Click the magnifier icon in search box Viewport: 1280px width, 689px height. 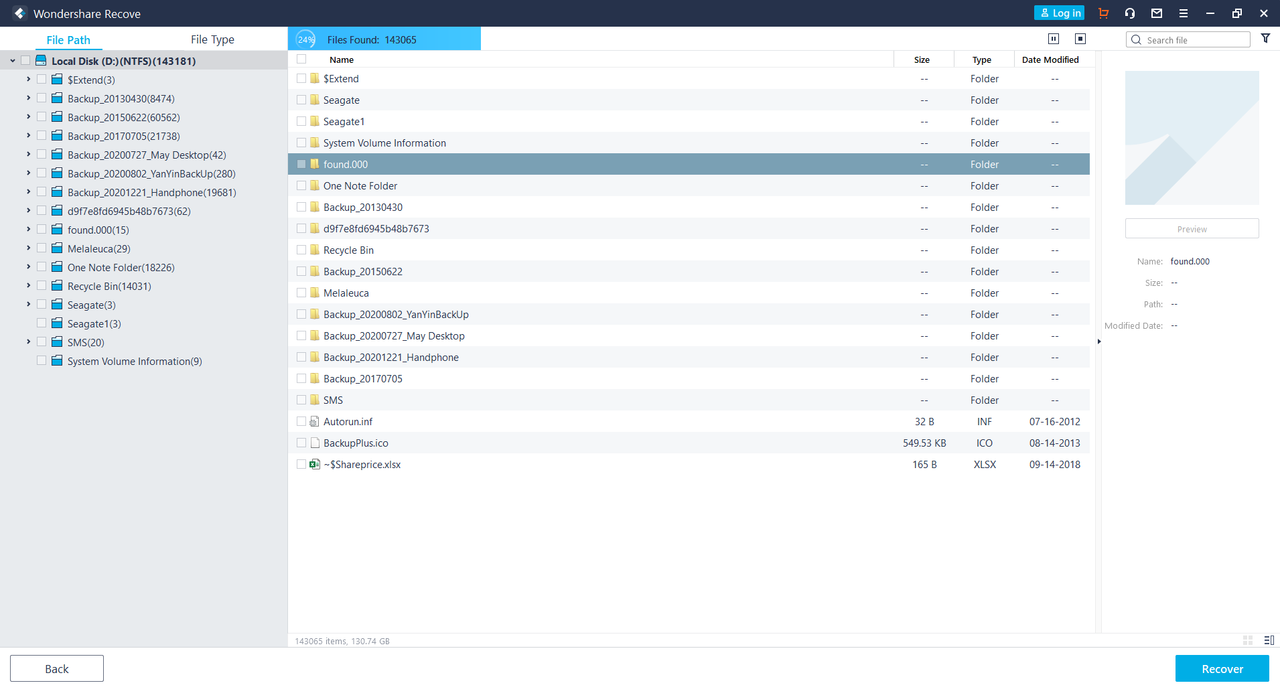(1137, 40)
